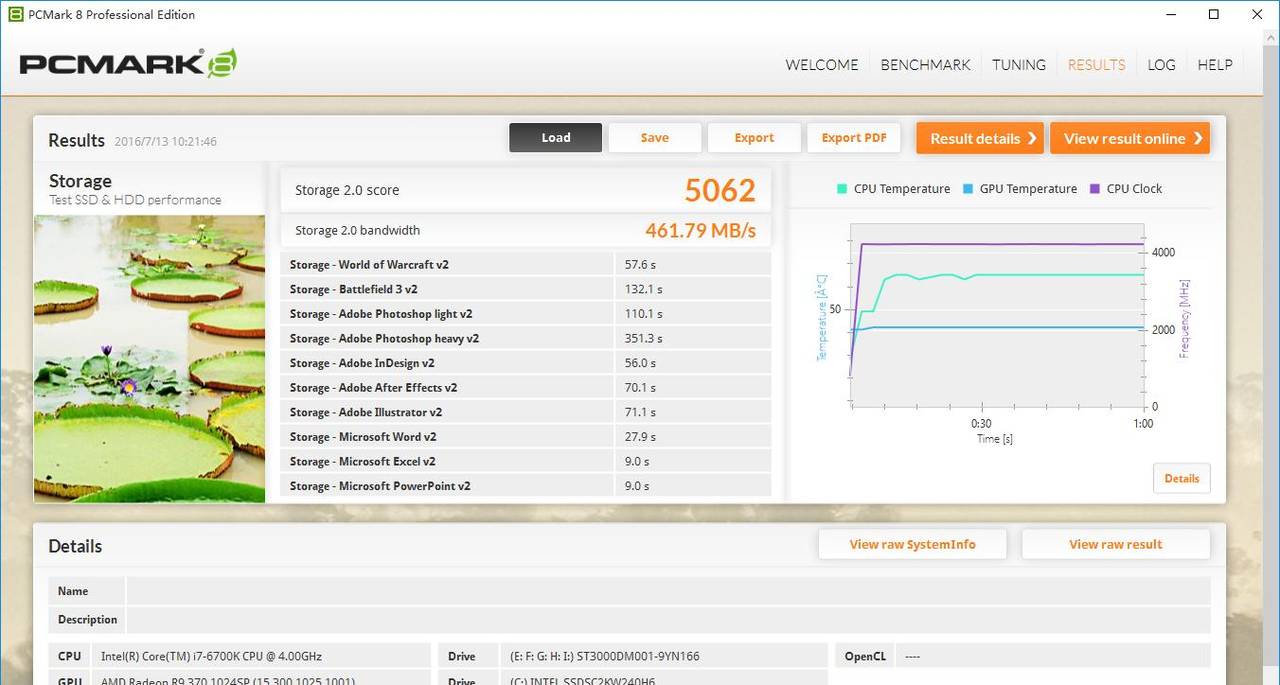This screenshot has height=685, width=1280.
Task: Click View raw SystemInfo
Action: pos(912,545)
